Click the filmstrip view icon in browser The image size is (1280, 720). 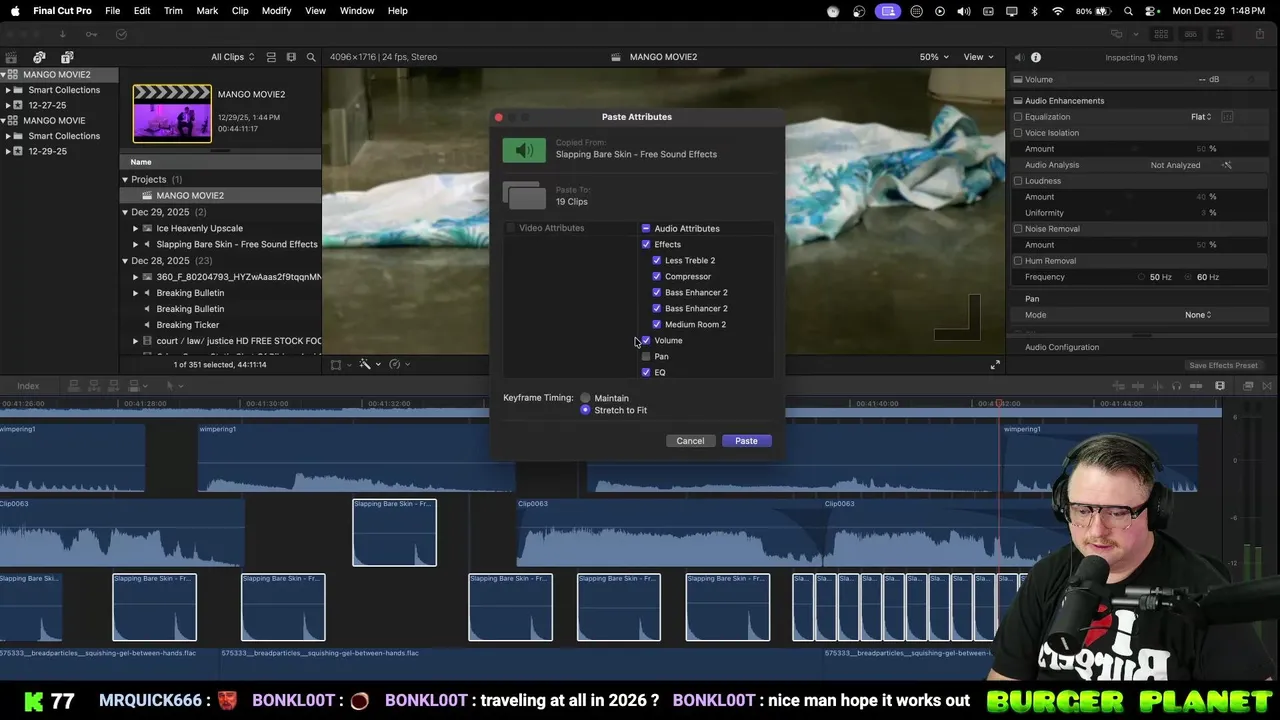click(x=291, y=57)
